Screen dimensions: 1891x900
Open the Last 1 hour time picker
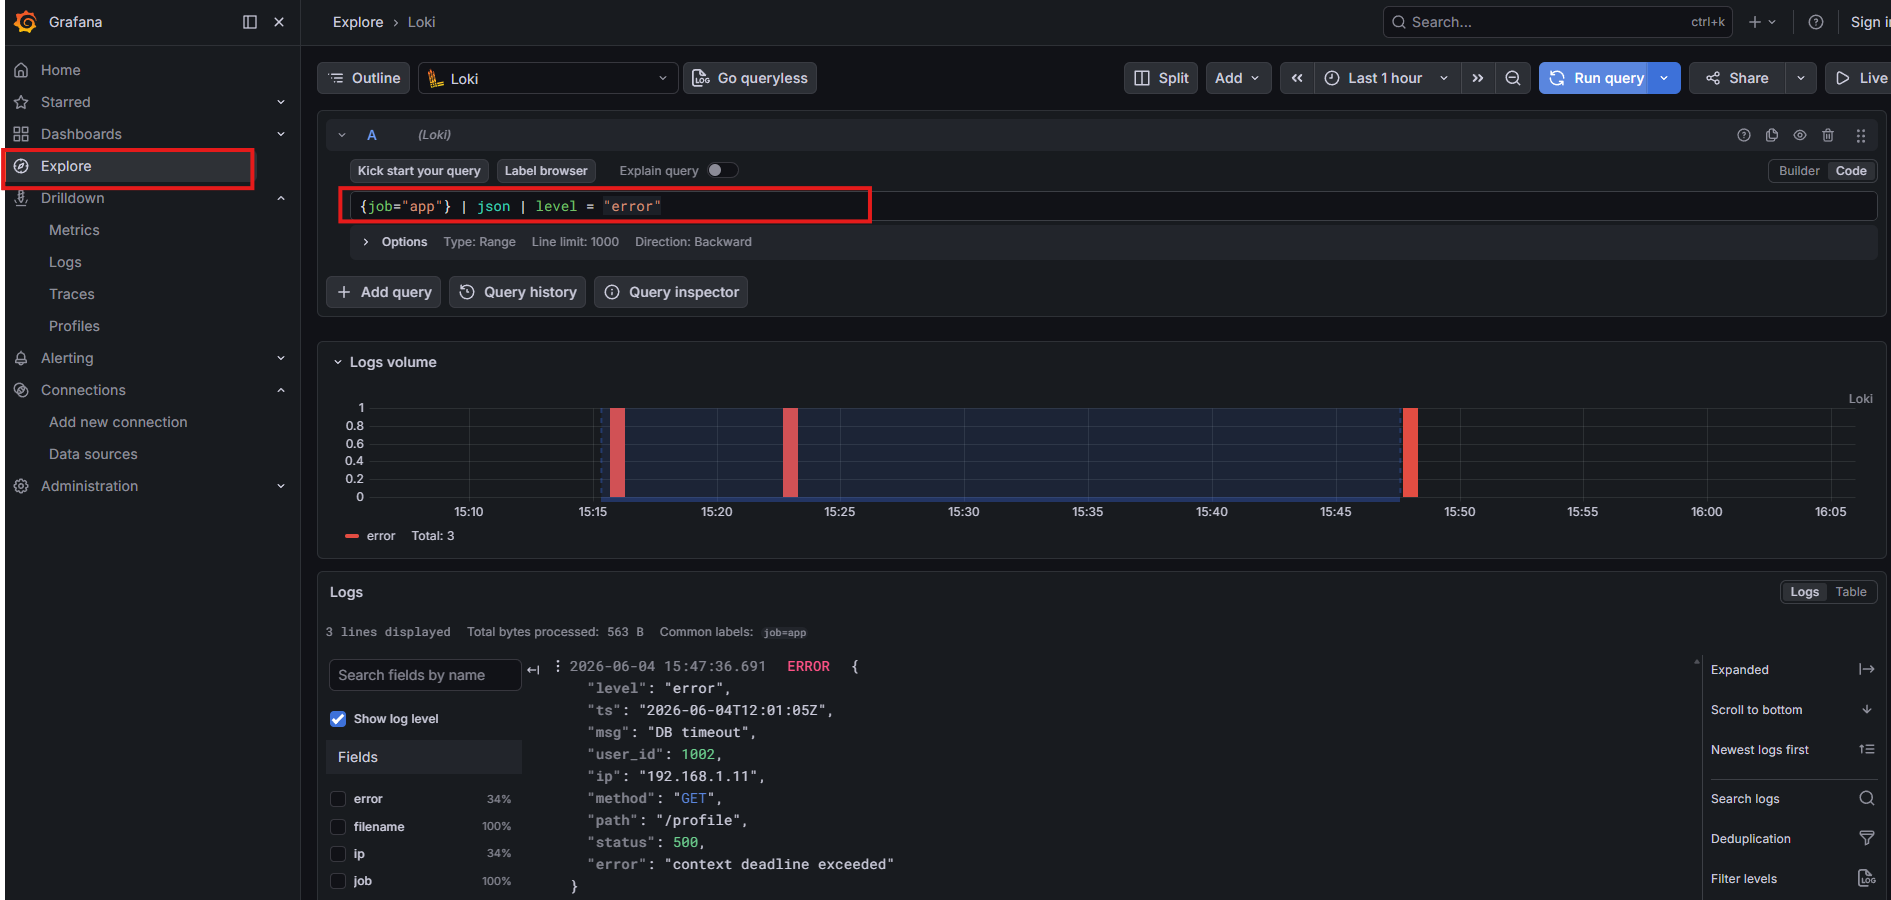1386,78
